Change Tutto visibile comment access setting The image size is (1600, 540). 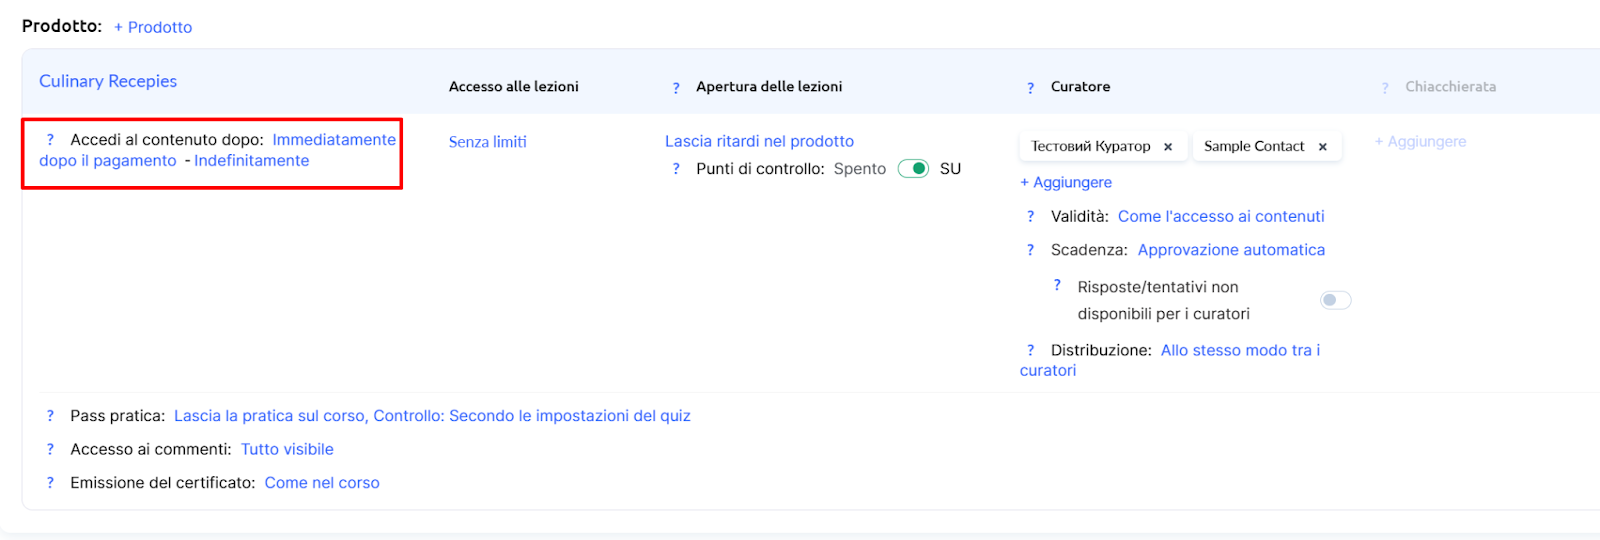(x=287, y=450)
